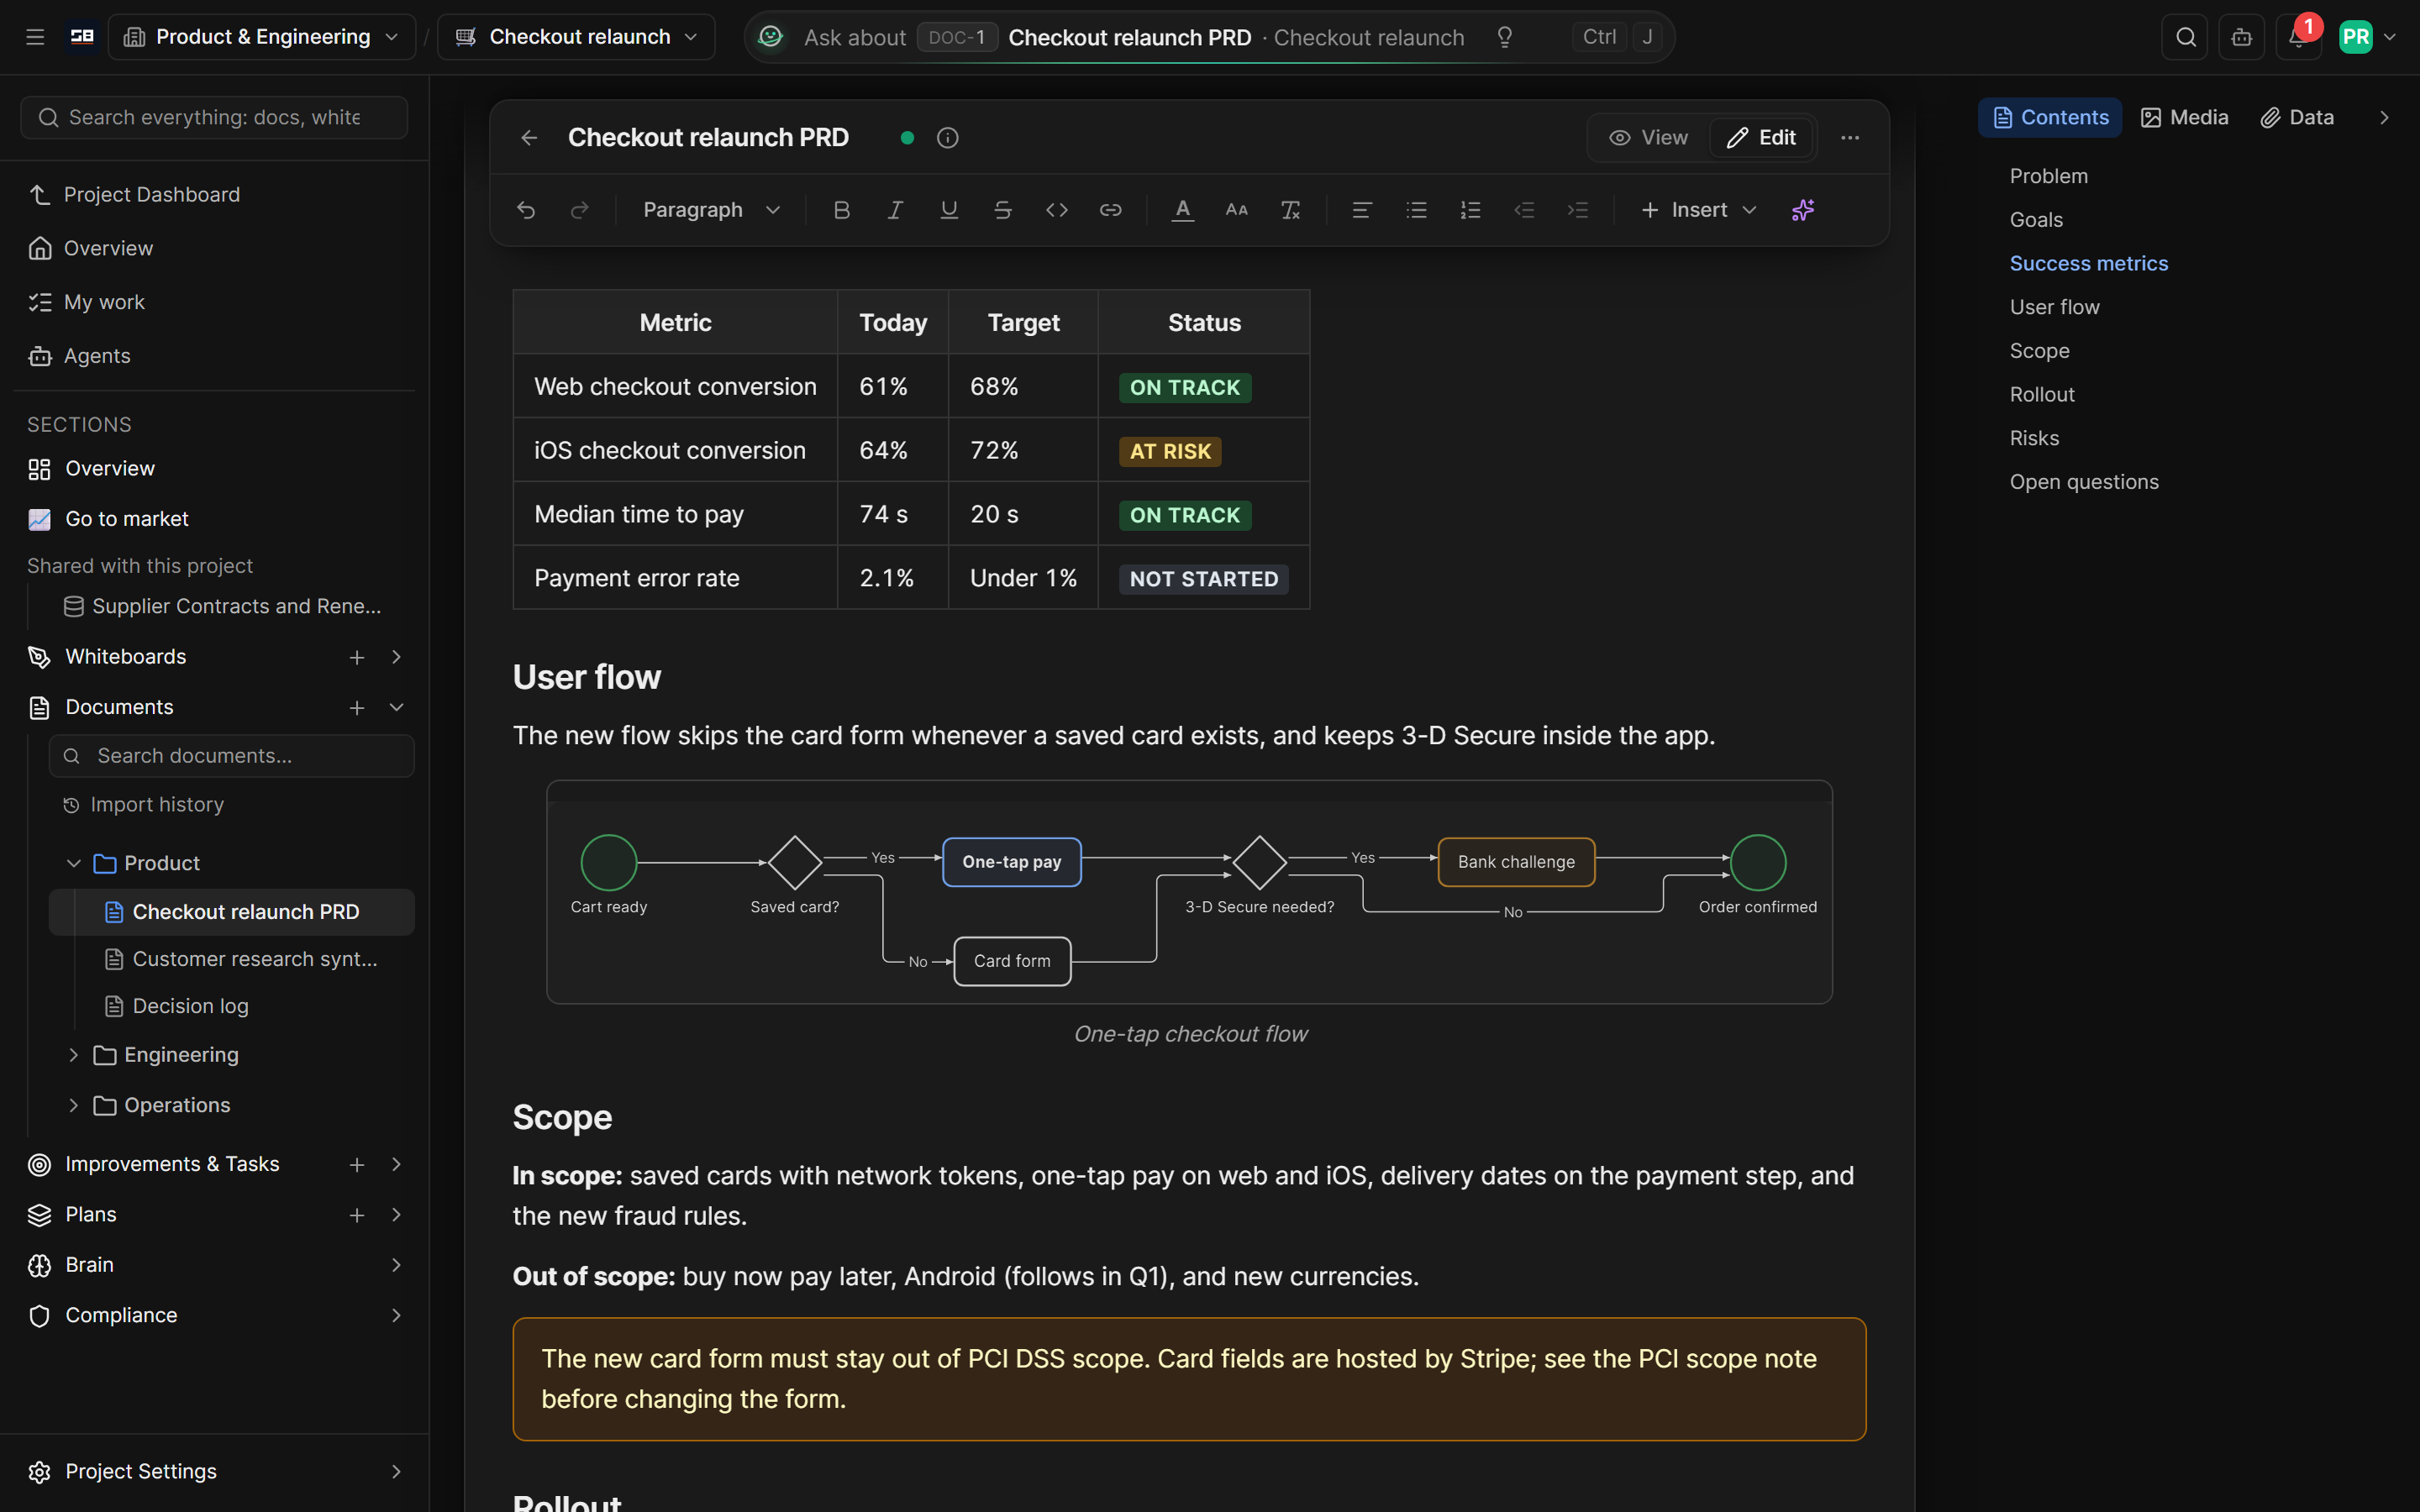Image resolution: width=2420 pixels, height=1512 pixels.
Task: Toggle underline formatting
Action: [x=949, y=210]
